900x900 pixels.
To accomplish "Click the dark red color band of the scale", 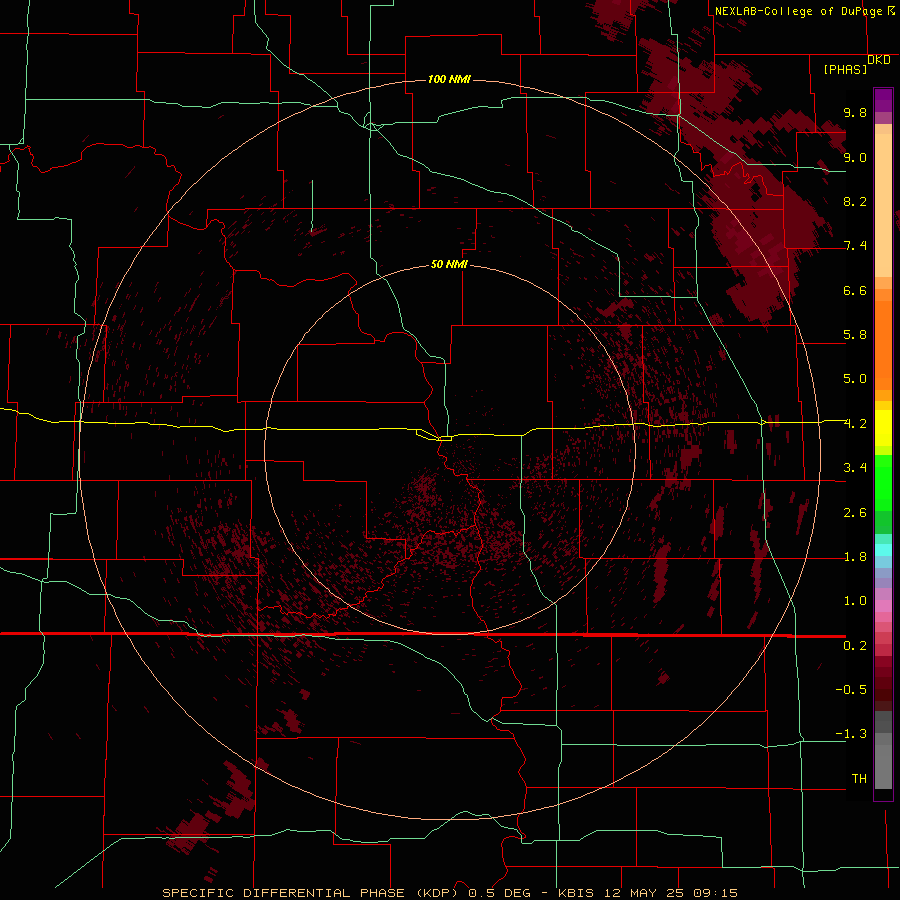I will coord(883,684).
